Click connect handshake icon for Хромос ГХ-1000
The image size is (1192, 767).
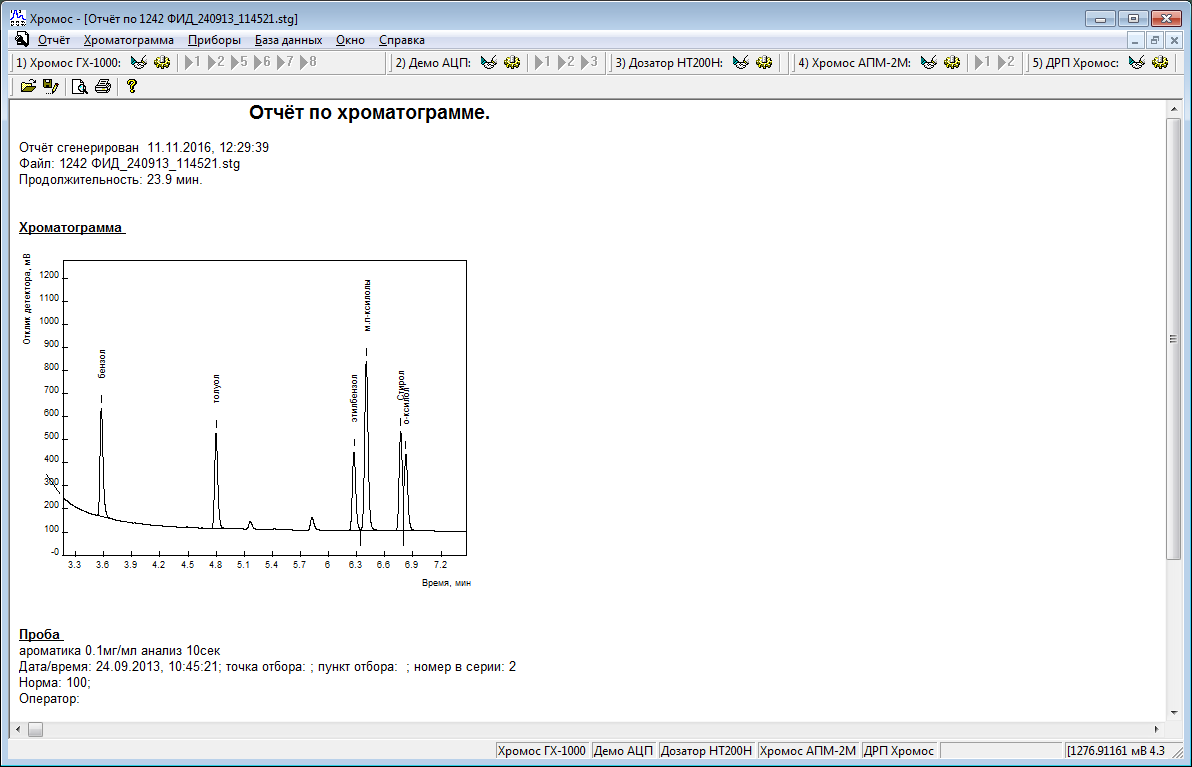pyautogui.click(x=139, y=63)
